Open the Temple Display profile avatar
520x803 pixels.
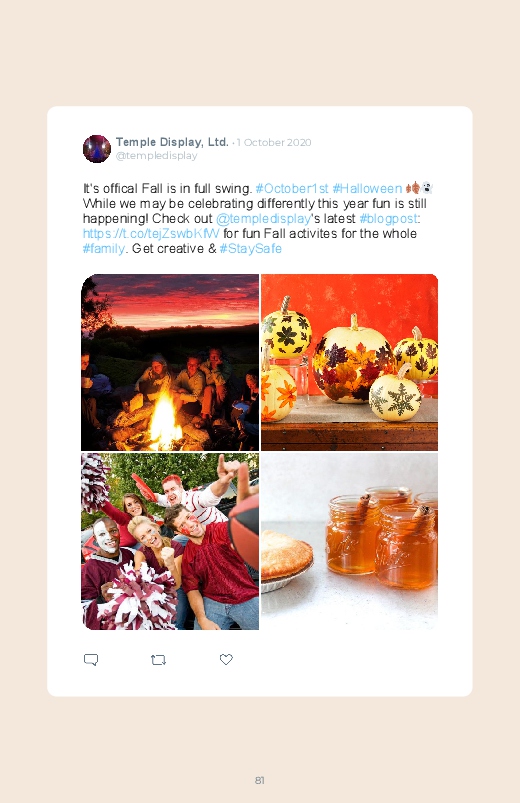[x=97, y=149]
